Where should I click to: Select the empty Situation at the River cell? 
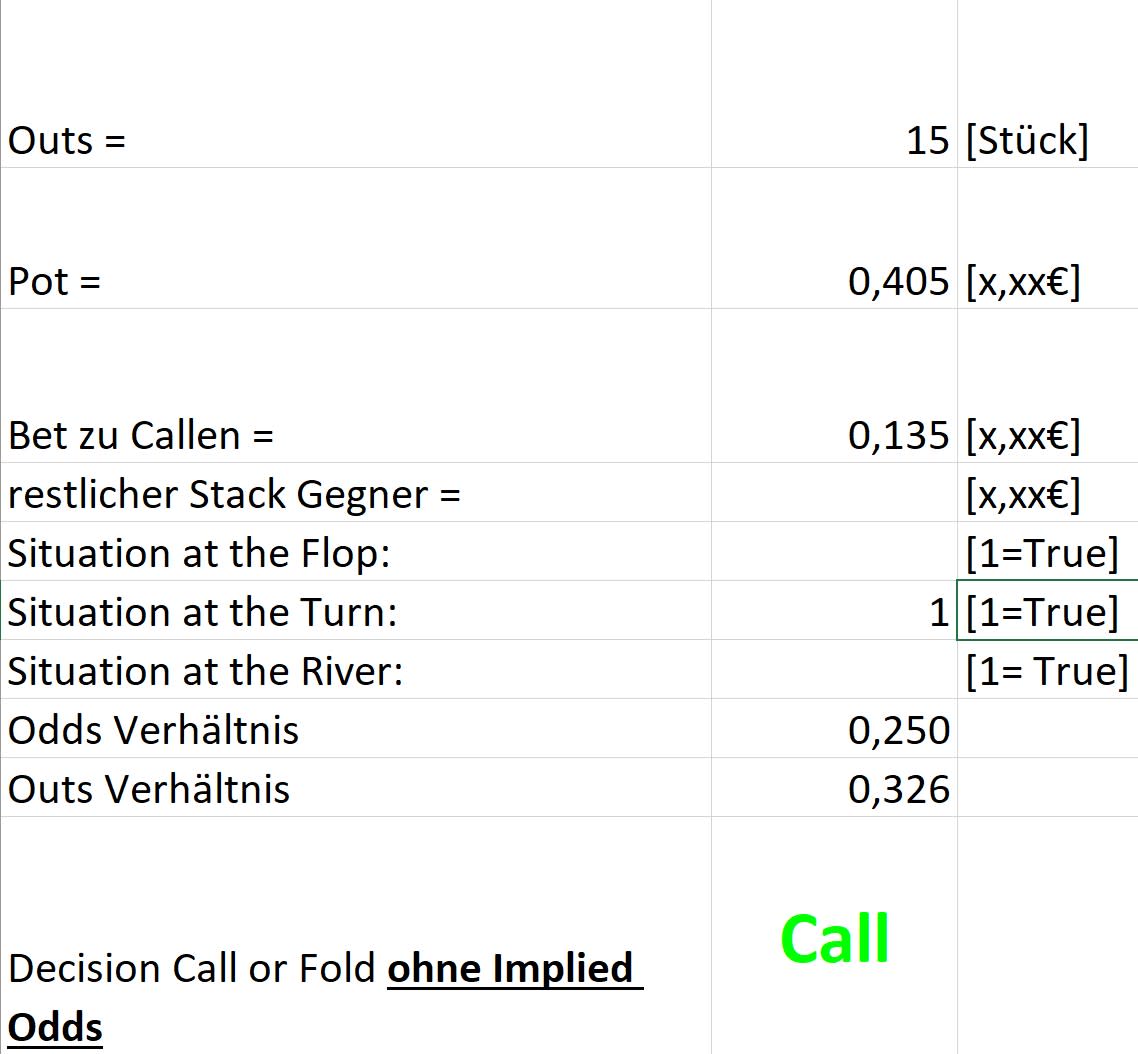[x=834, y=669]
